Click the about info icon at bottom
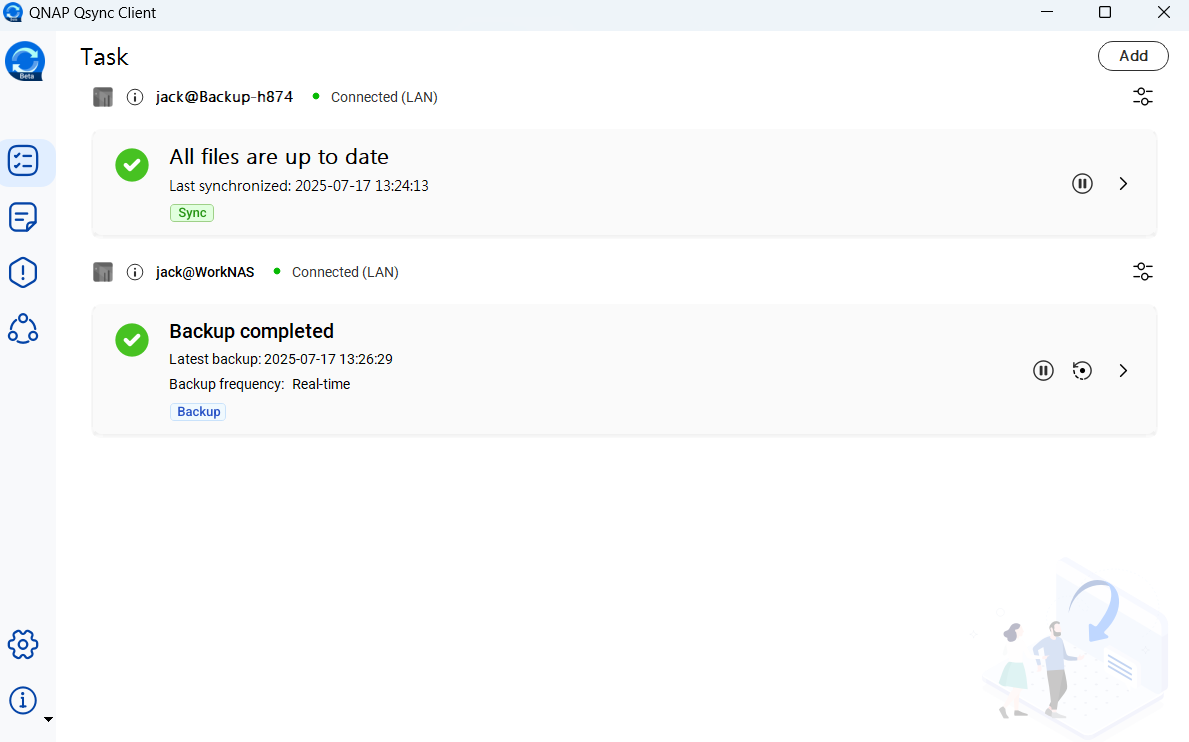Image resolution: width=1189 pixels, height=742 pixels. [x=23, y=700]
